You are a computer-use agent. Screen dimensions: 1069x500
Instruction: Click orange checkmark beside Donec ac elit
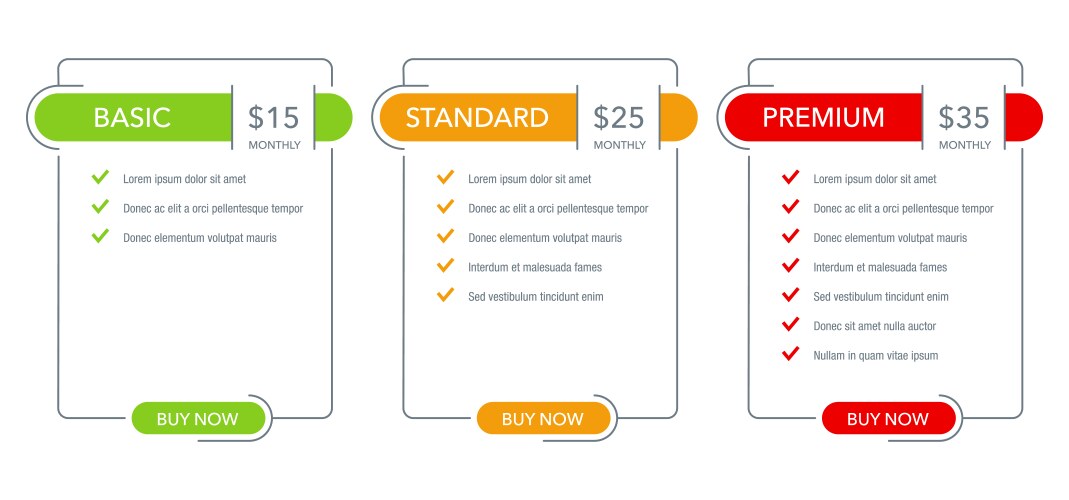click(x=445, y=207)
